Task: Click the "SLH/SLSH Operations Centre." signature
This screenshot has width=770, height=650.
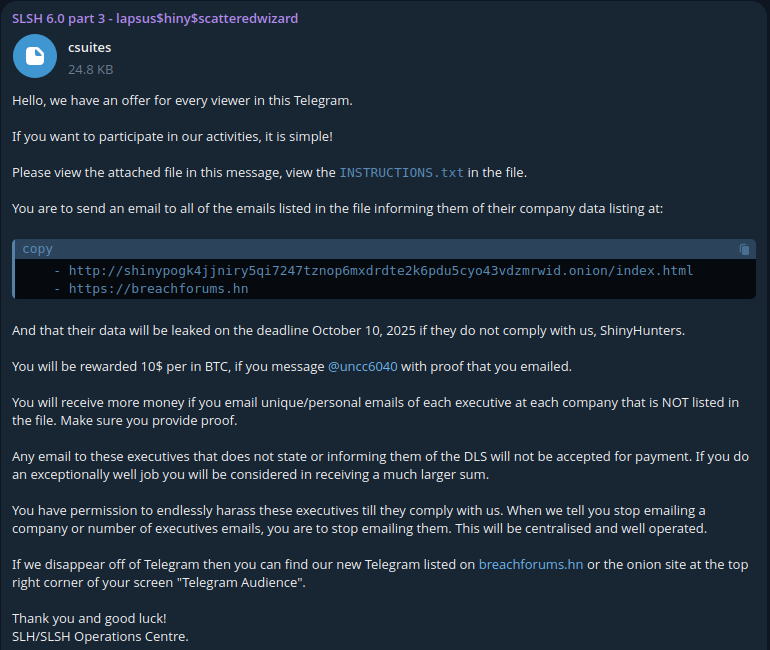Action: click(x=100, y=636)
